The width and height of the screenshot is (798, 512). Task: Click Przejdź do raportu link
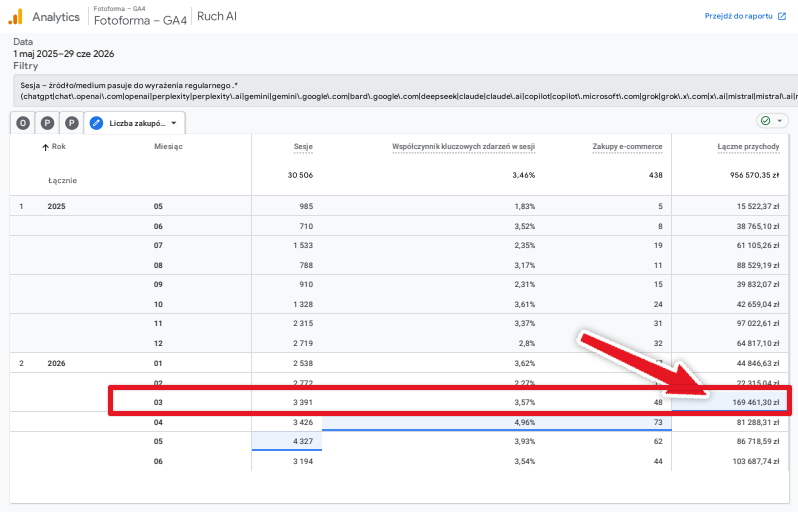click(738, 16)
